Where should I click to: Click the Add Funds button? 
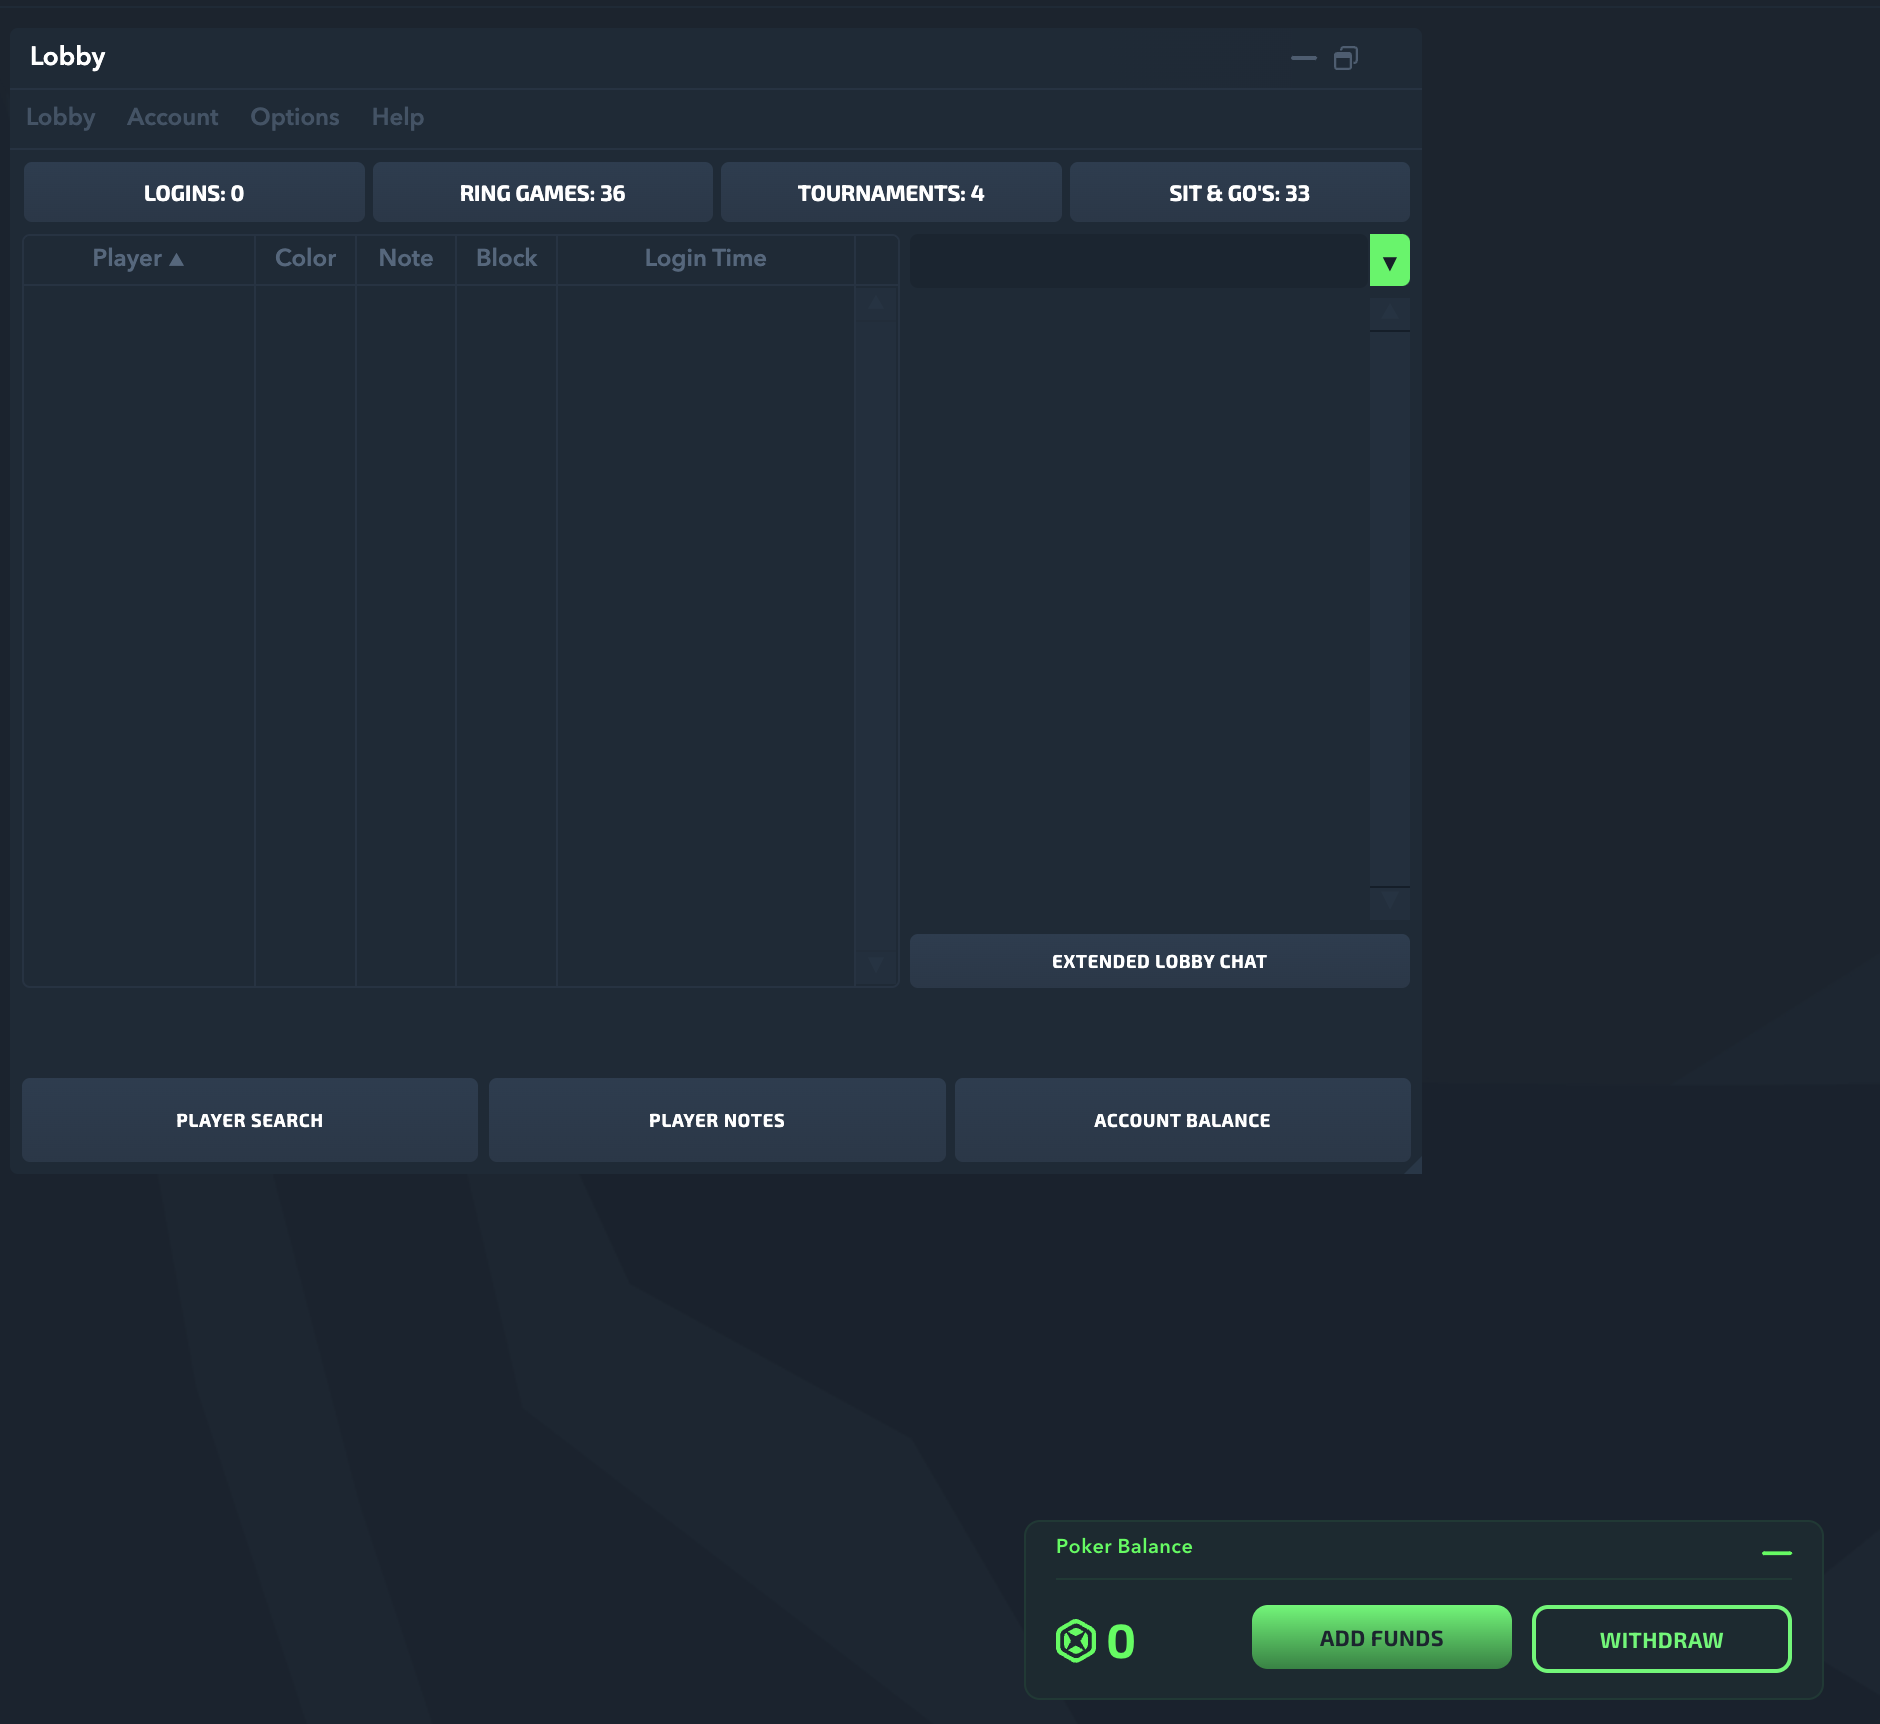(1381, 1638)
